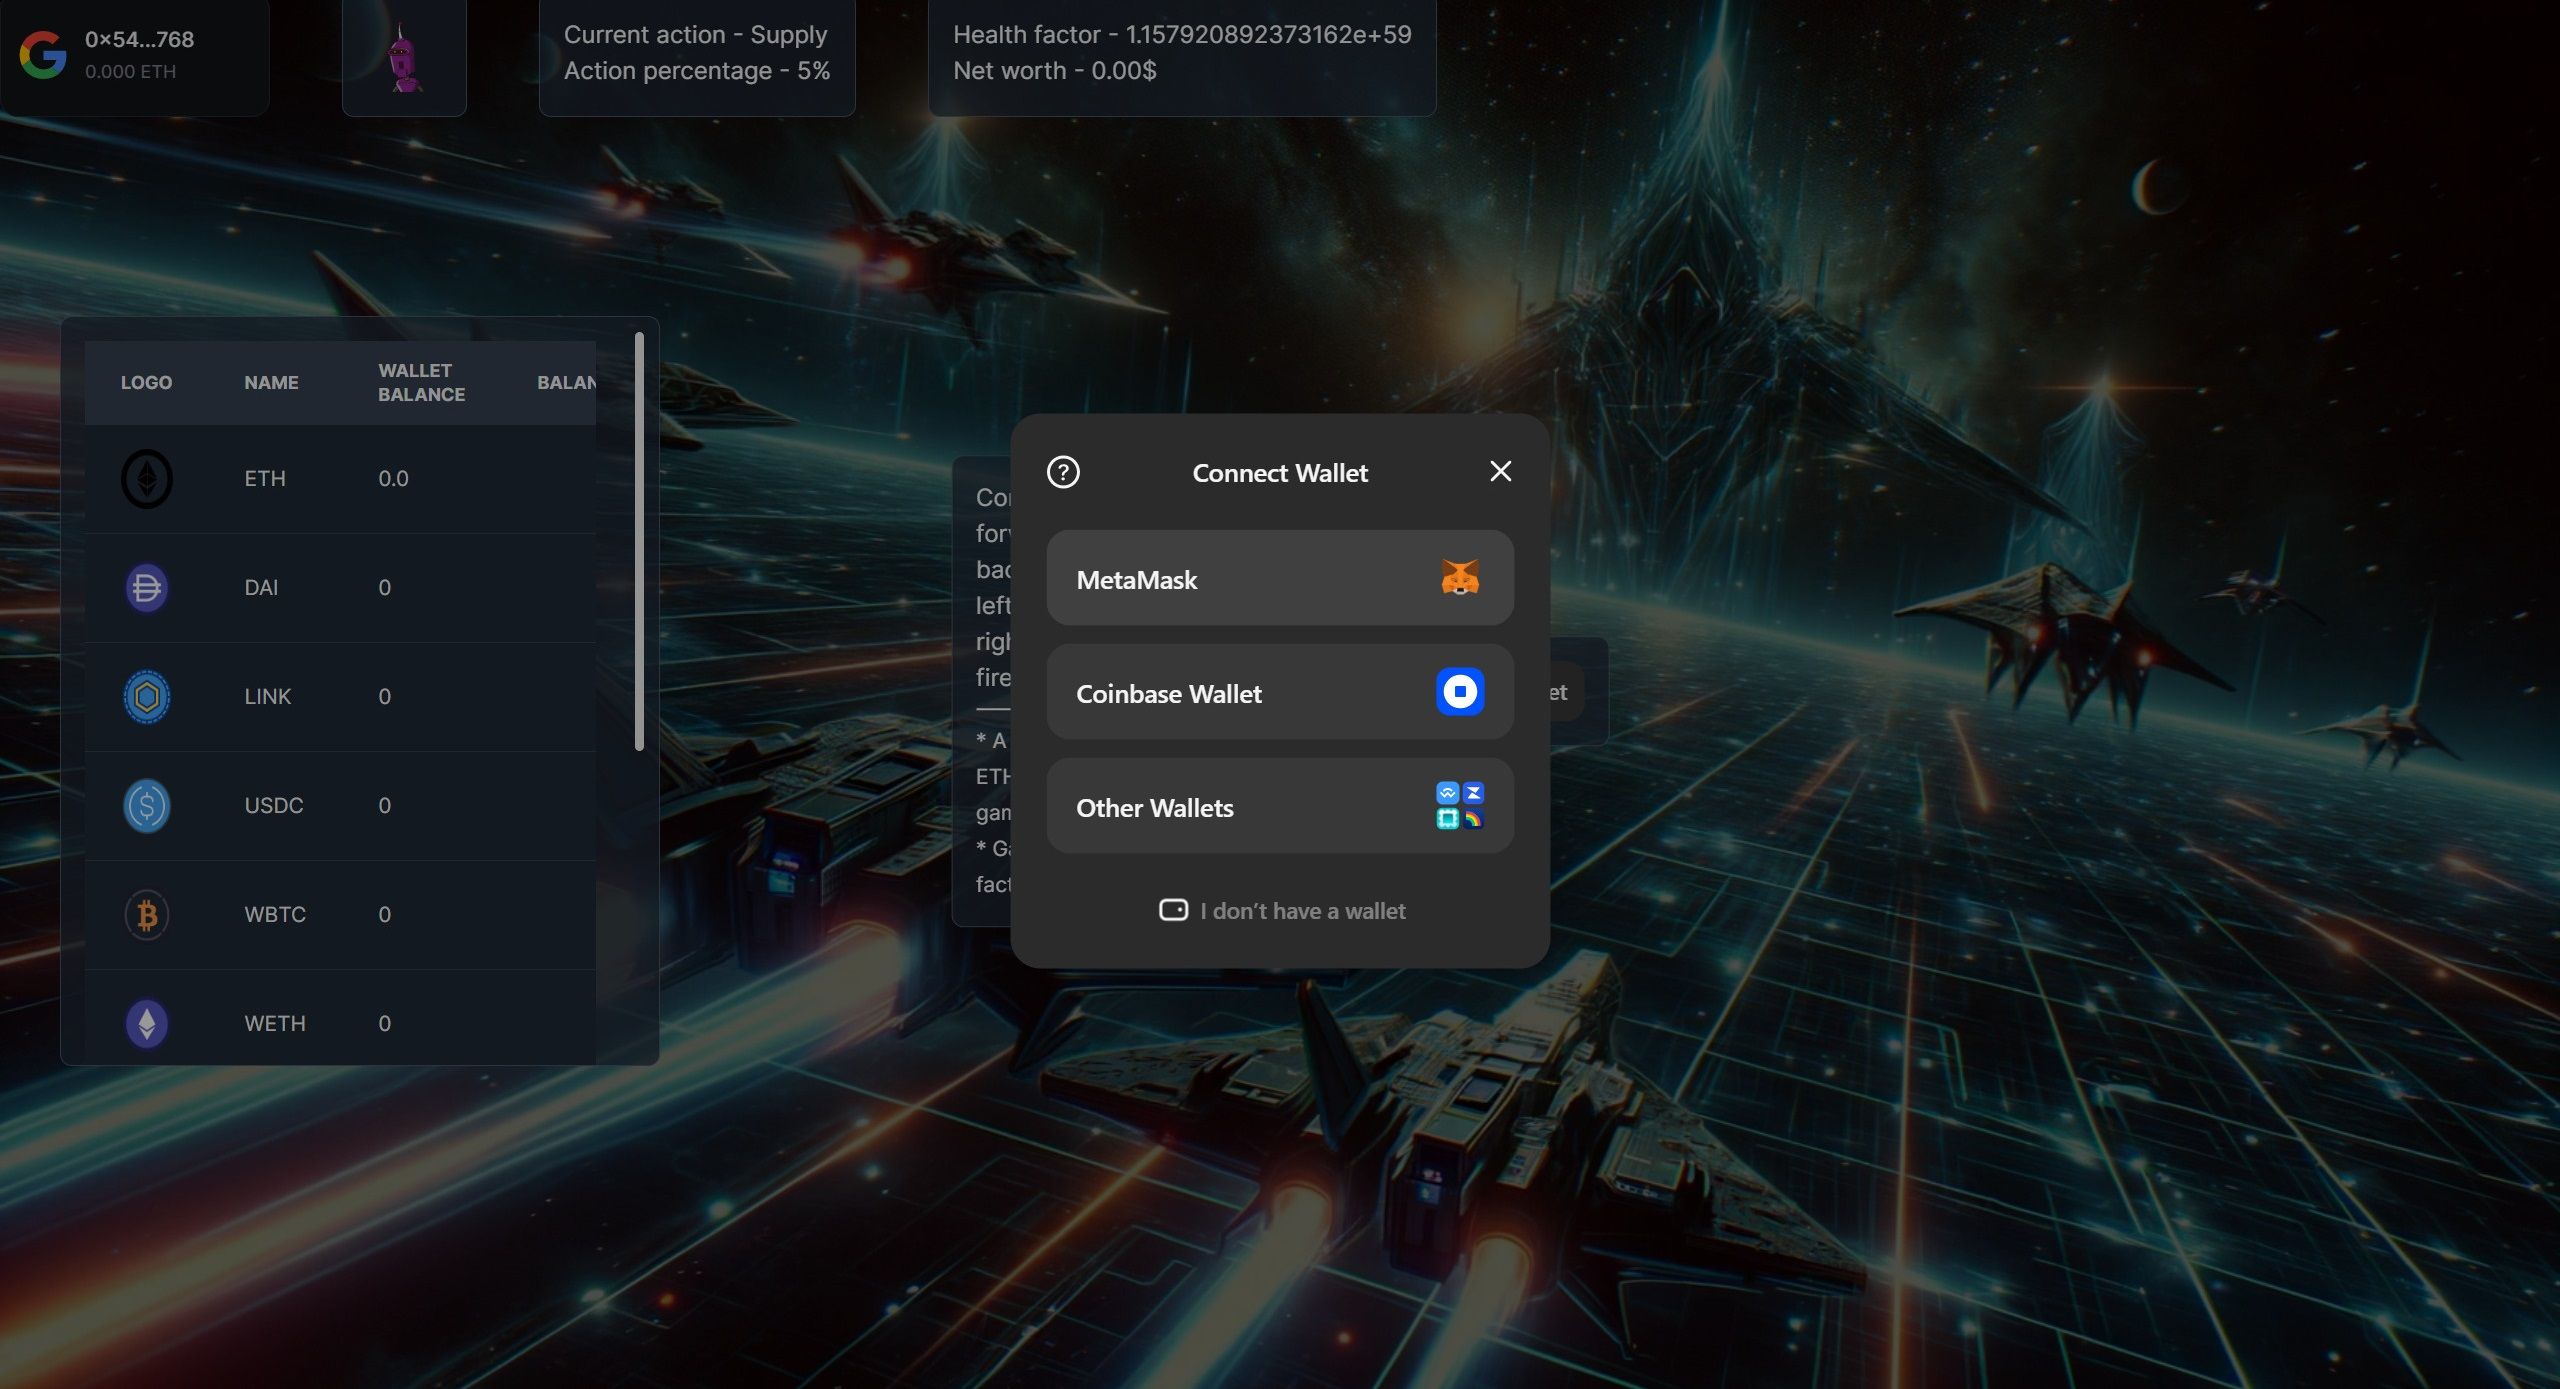The width and height of the screenshot is (2560, 1389).
Task: Click the ETH token logo
Action: [x=147, y=479]
